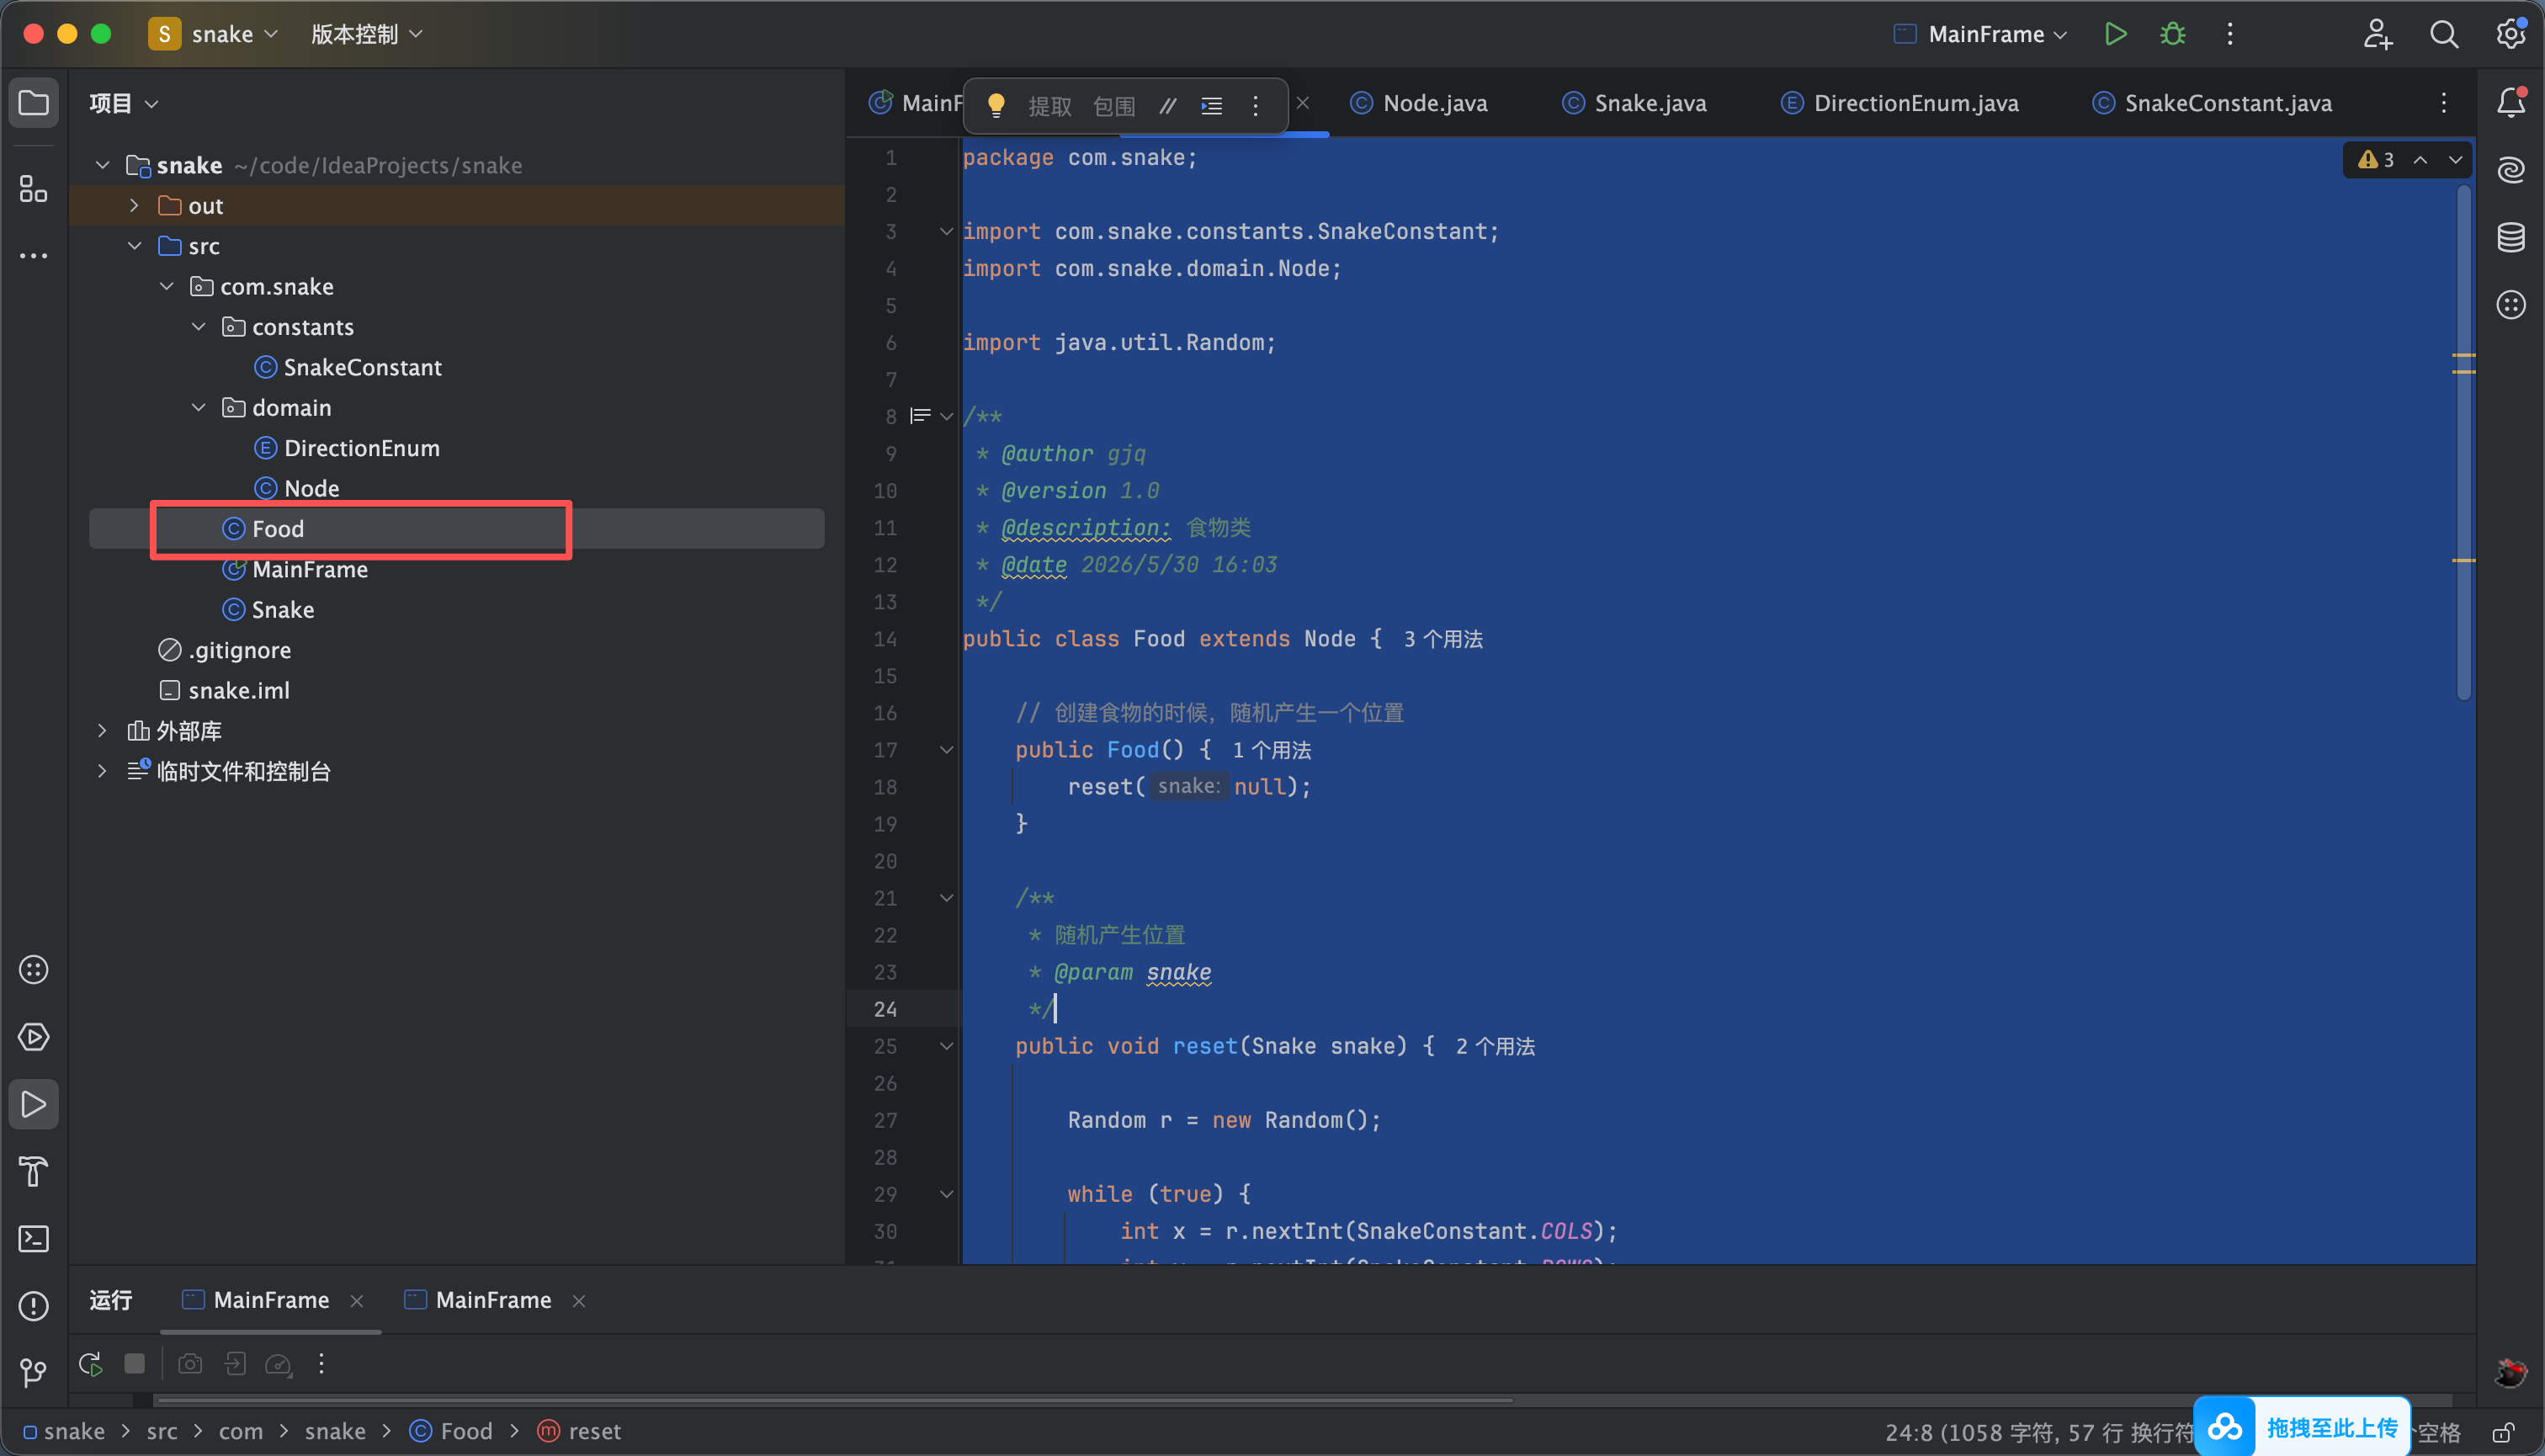Click the caret position 24:8 indicator

coord(1910,1433)
